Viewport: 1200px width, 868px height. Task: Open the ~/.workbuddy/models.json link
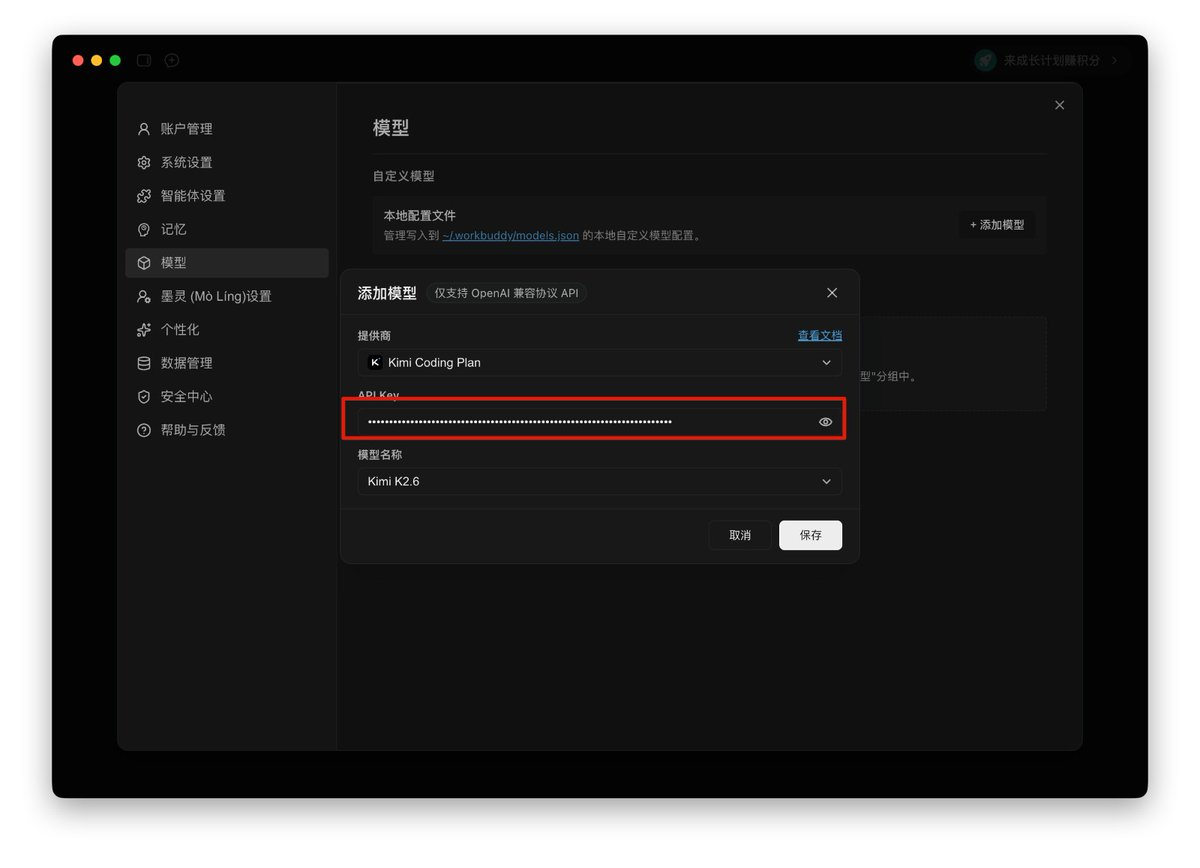(511, 236)
